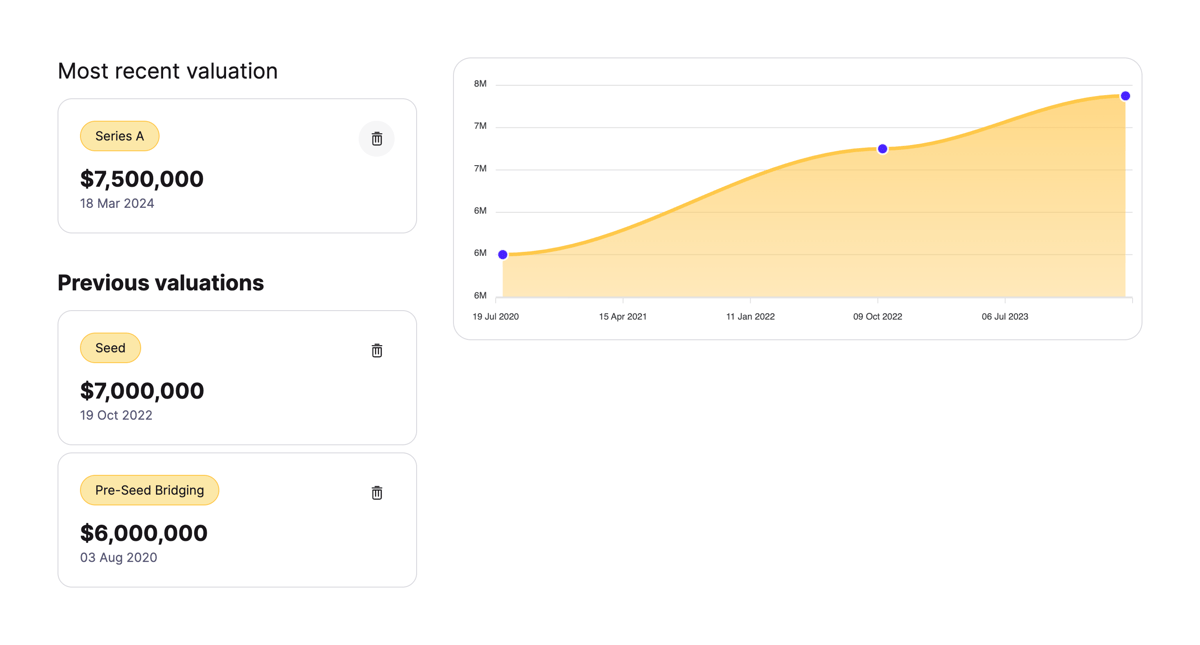1200x645 pixels.
Task: Click the Previous valuations section heading
Action: click(x=160, y=283)
